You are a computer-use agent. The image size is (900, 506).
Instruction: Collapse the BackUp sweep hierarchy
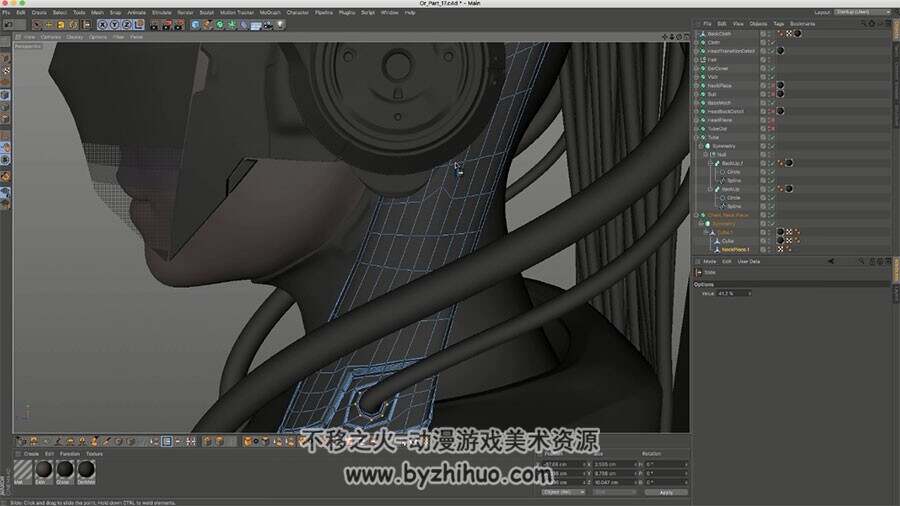pos(710,189)
